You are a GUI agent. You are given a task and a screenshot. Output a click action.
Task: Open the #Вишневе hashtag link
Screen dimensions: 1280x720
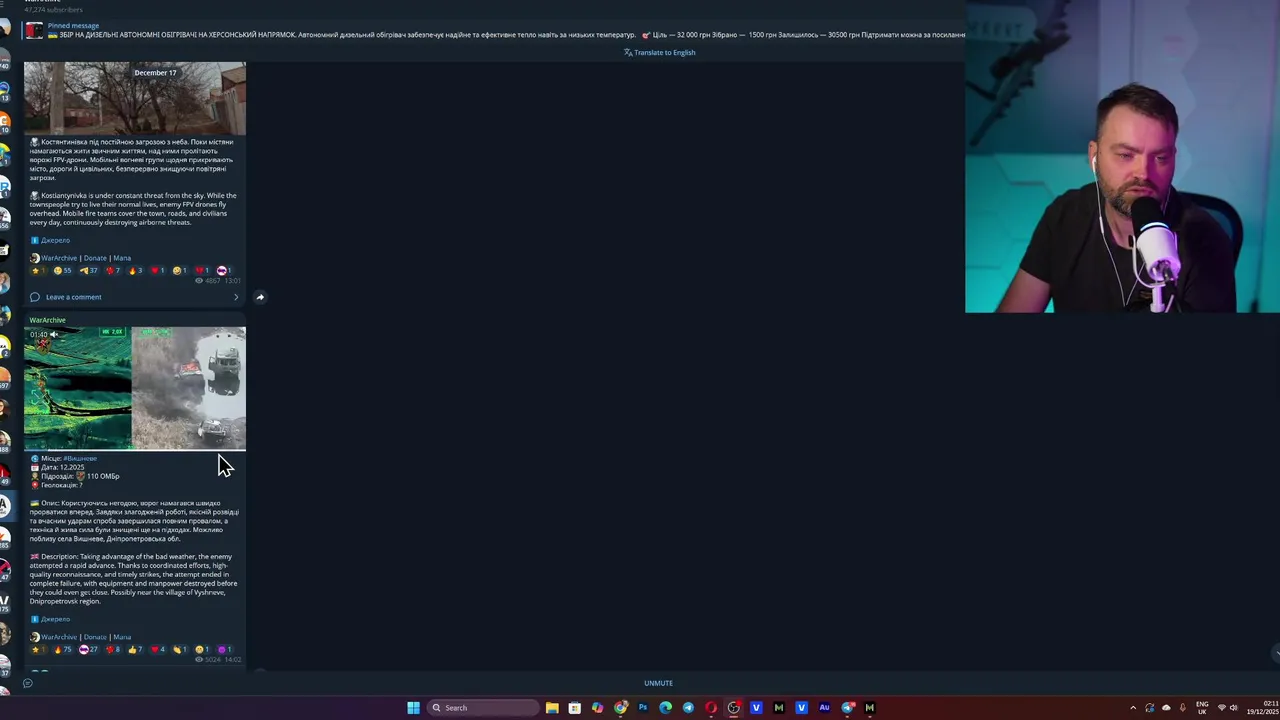pos(80,458)
